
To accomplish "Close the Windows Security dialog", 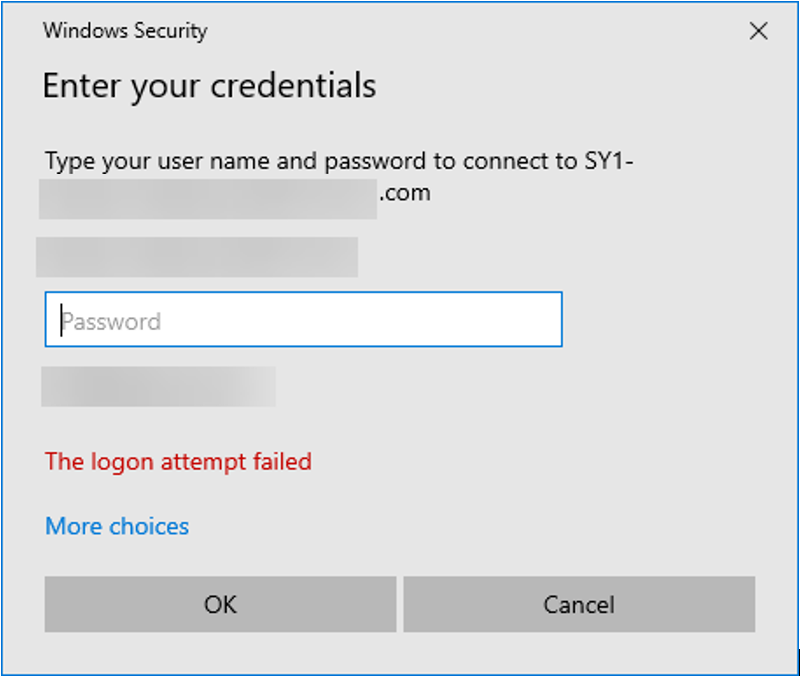I will [759, 31].
